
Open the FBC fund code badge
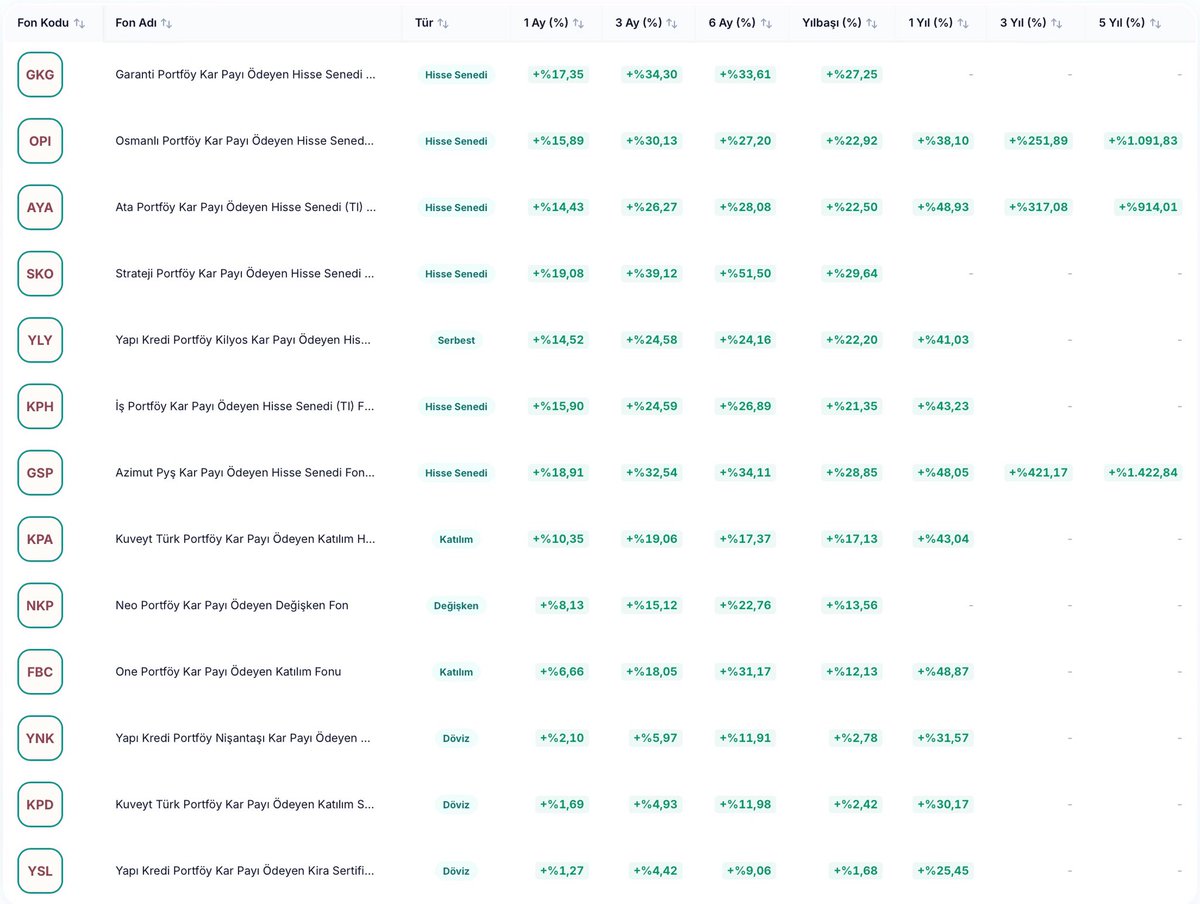[x=40, y=672]
